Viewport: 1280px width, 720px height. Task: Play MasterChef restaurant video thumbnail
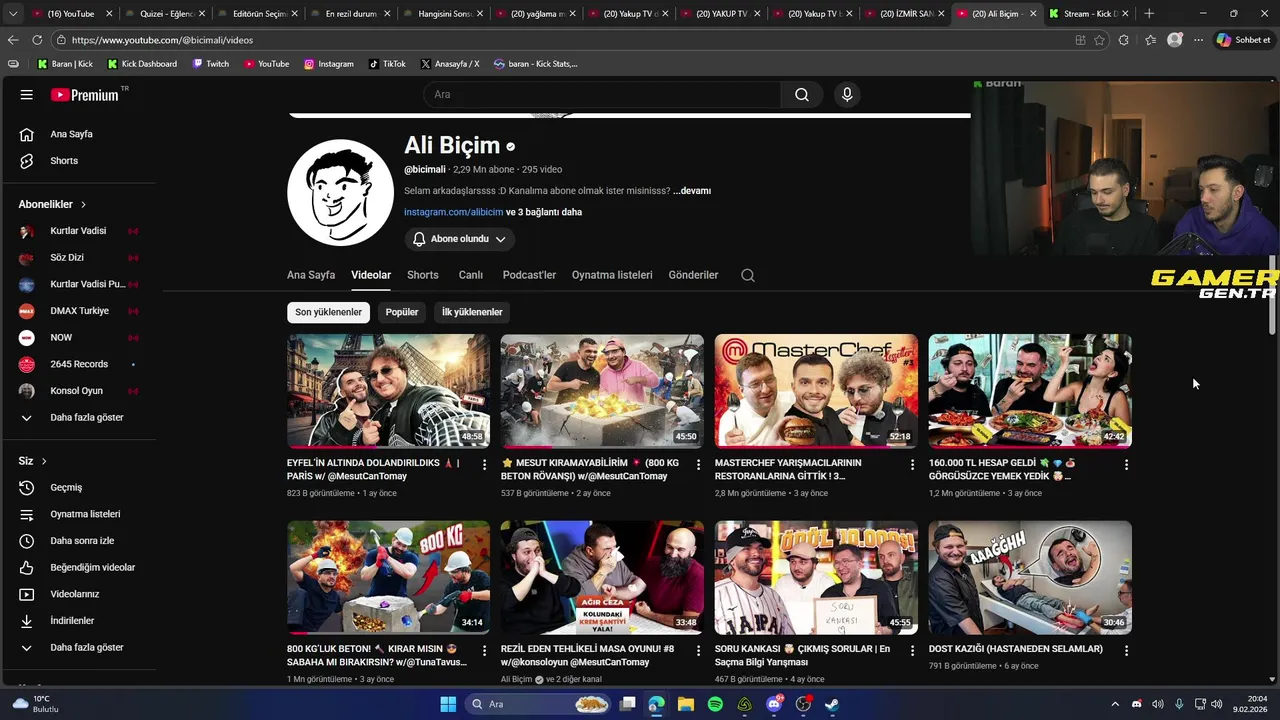point(816,391)
